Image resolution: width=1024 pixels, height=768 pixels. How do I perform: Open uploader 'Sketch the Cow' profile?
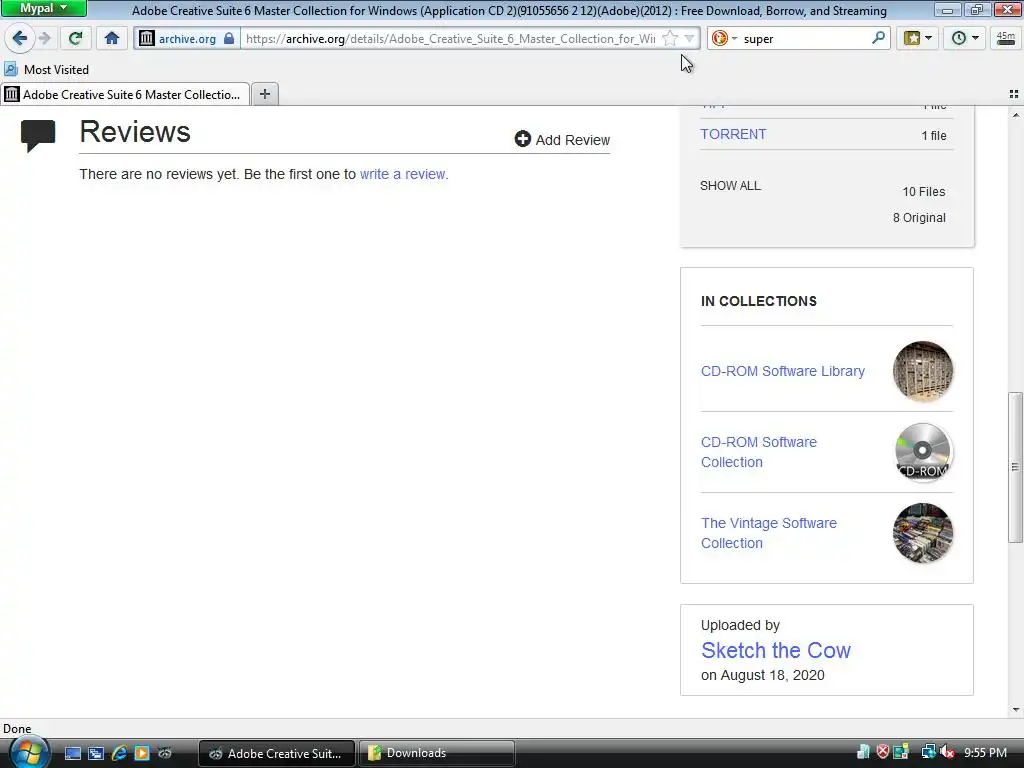click(776, 650)
